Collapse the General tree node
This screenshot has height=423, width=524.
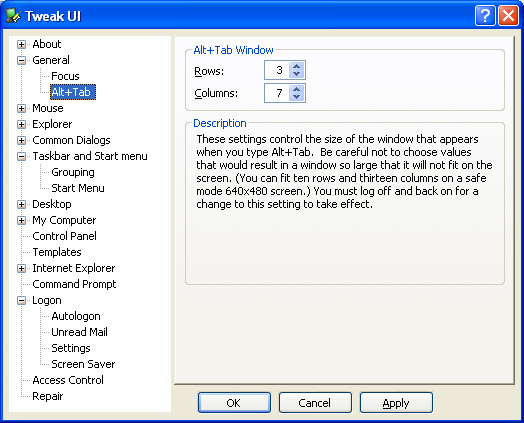point(21,60)
